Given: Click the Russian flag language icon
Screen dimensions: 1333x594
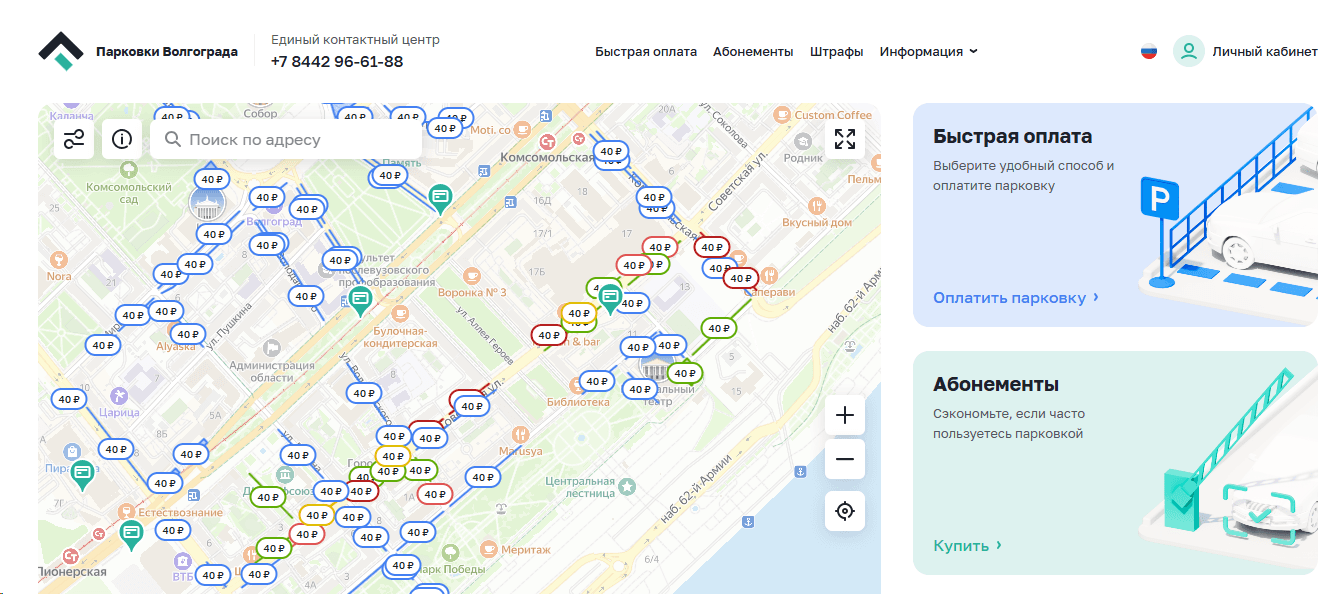Looking at the screenshot, I should click(1149, 52).
